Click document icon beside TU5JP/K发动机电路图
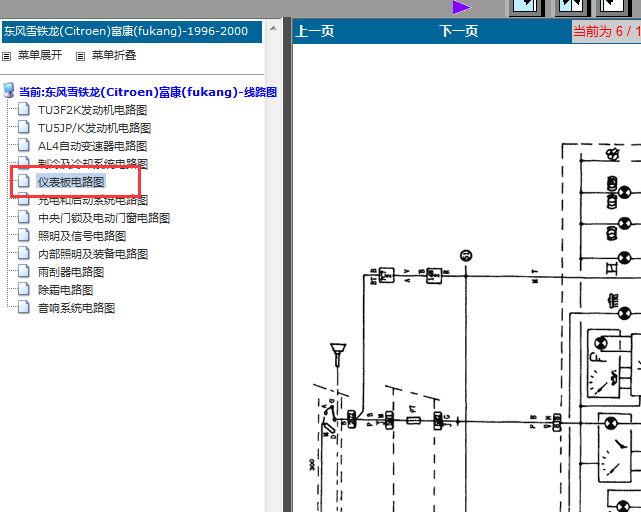This screenshot has width=641, height=512. (x=24, y=127)
